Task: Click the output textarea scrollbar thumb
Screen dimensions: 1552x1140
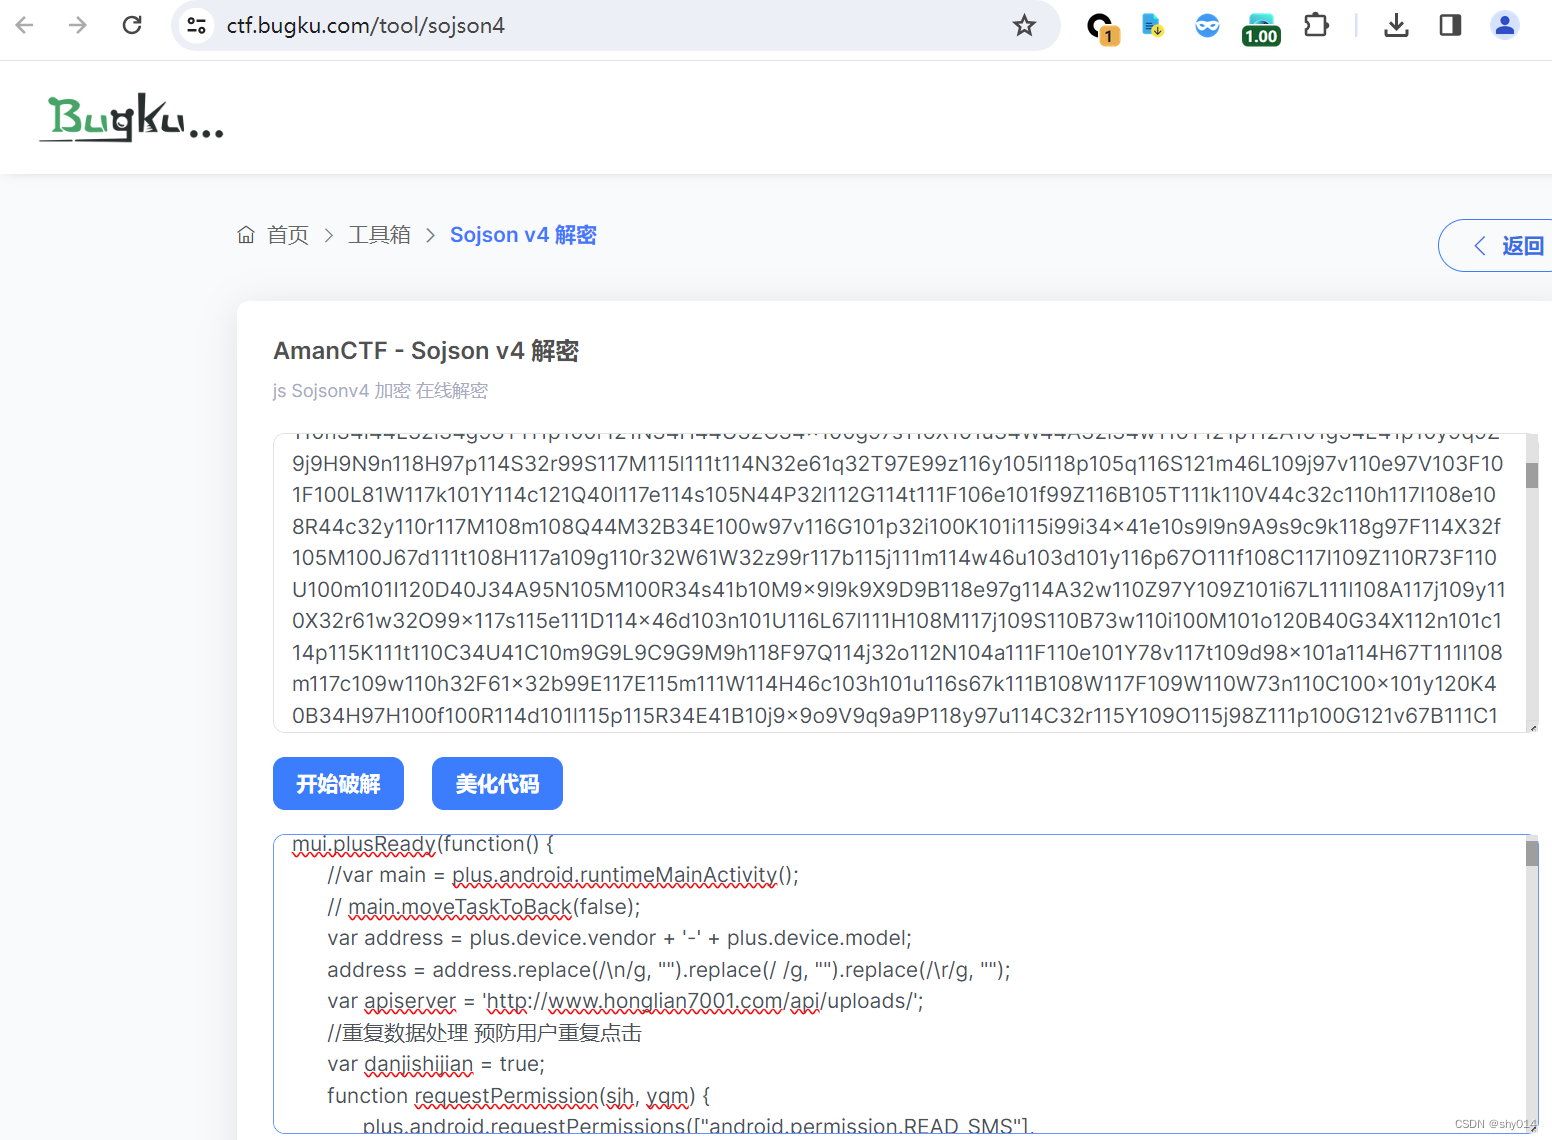Action: click(x=1531, y=853)
